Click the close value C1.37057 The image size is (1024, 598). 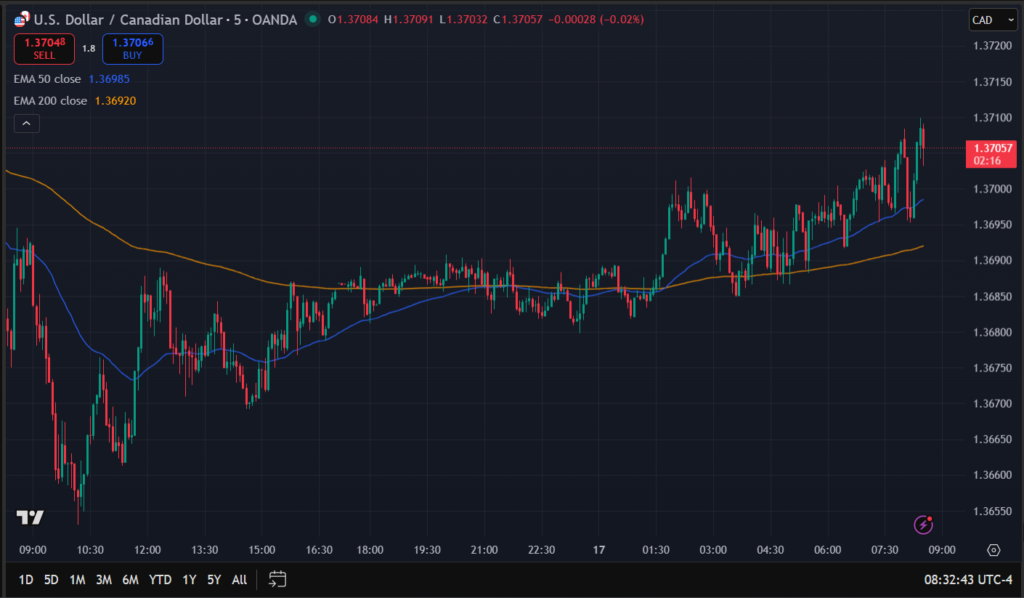[x=518, y=20]
